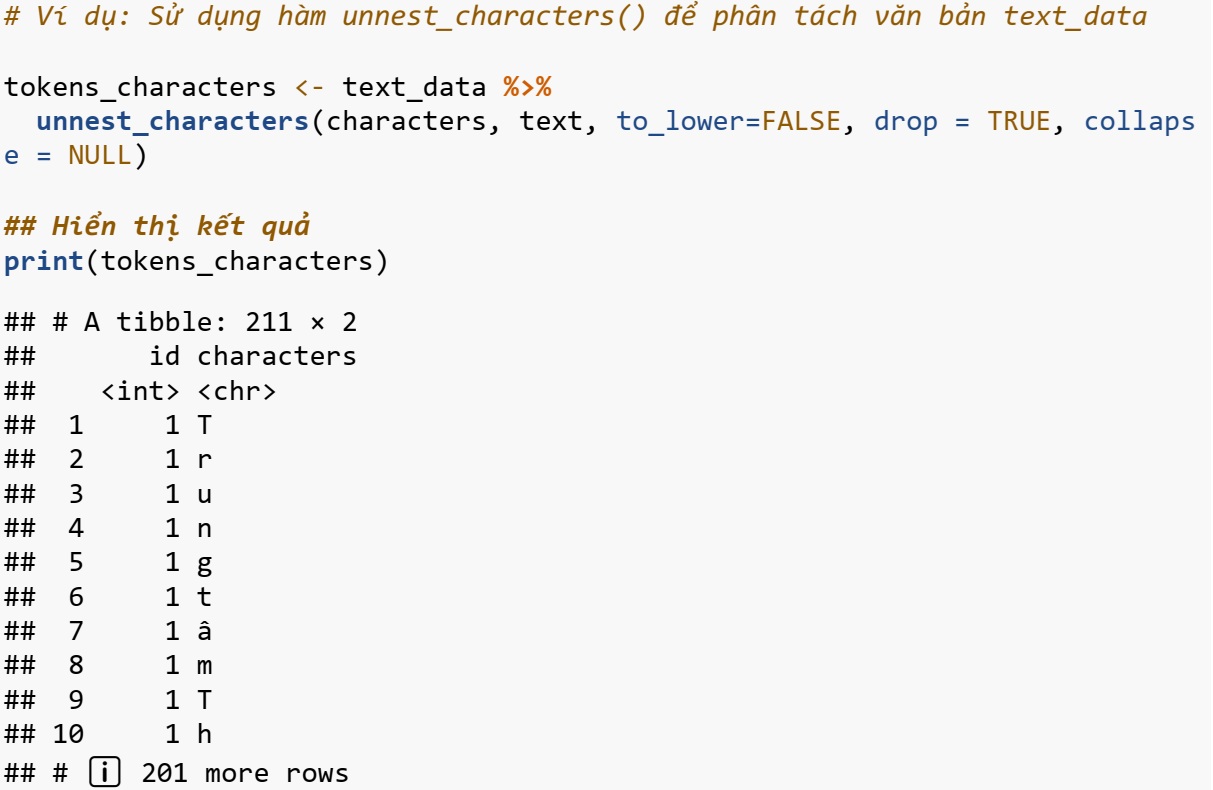Click the info icon before "201 more rows"
This screenshot has height=790, width=1213.
[x=100, y=773]
